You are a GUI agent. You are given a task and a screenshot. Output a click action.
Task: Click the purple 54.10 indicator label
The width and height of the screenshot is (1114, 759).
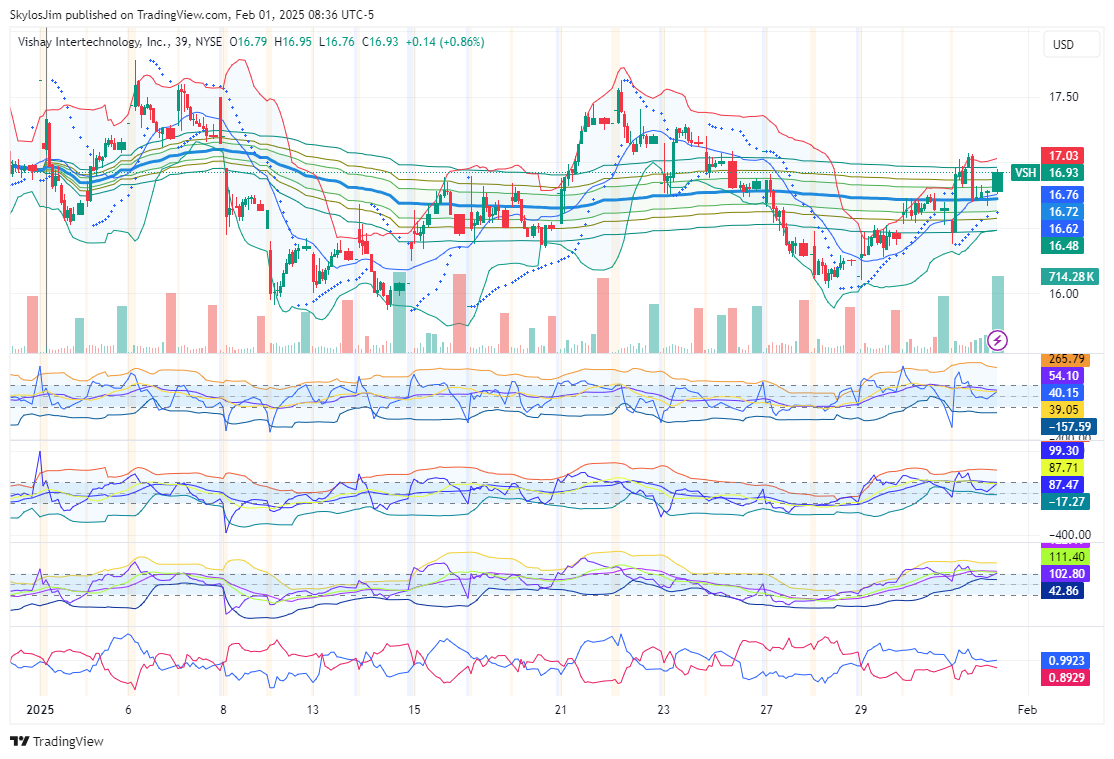(1063, 376)
